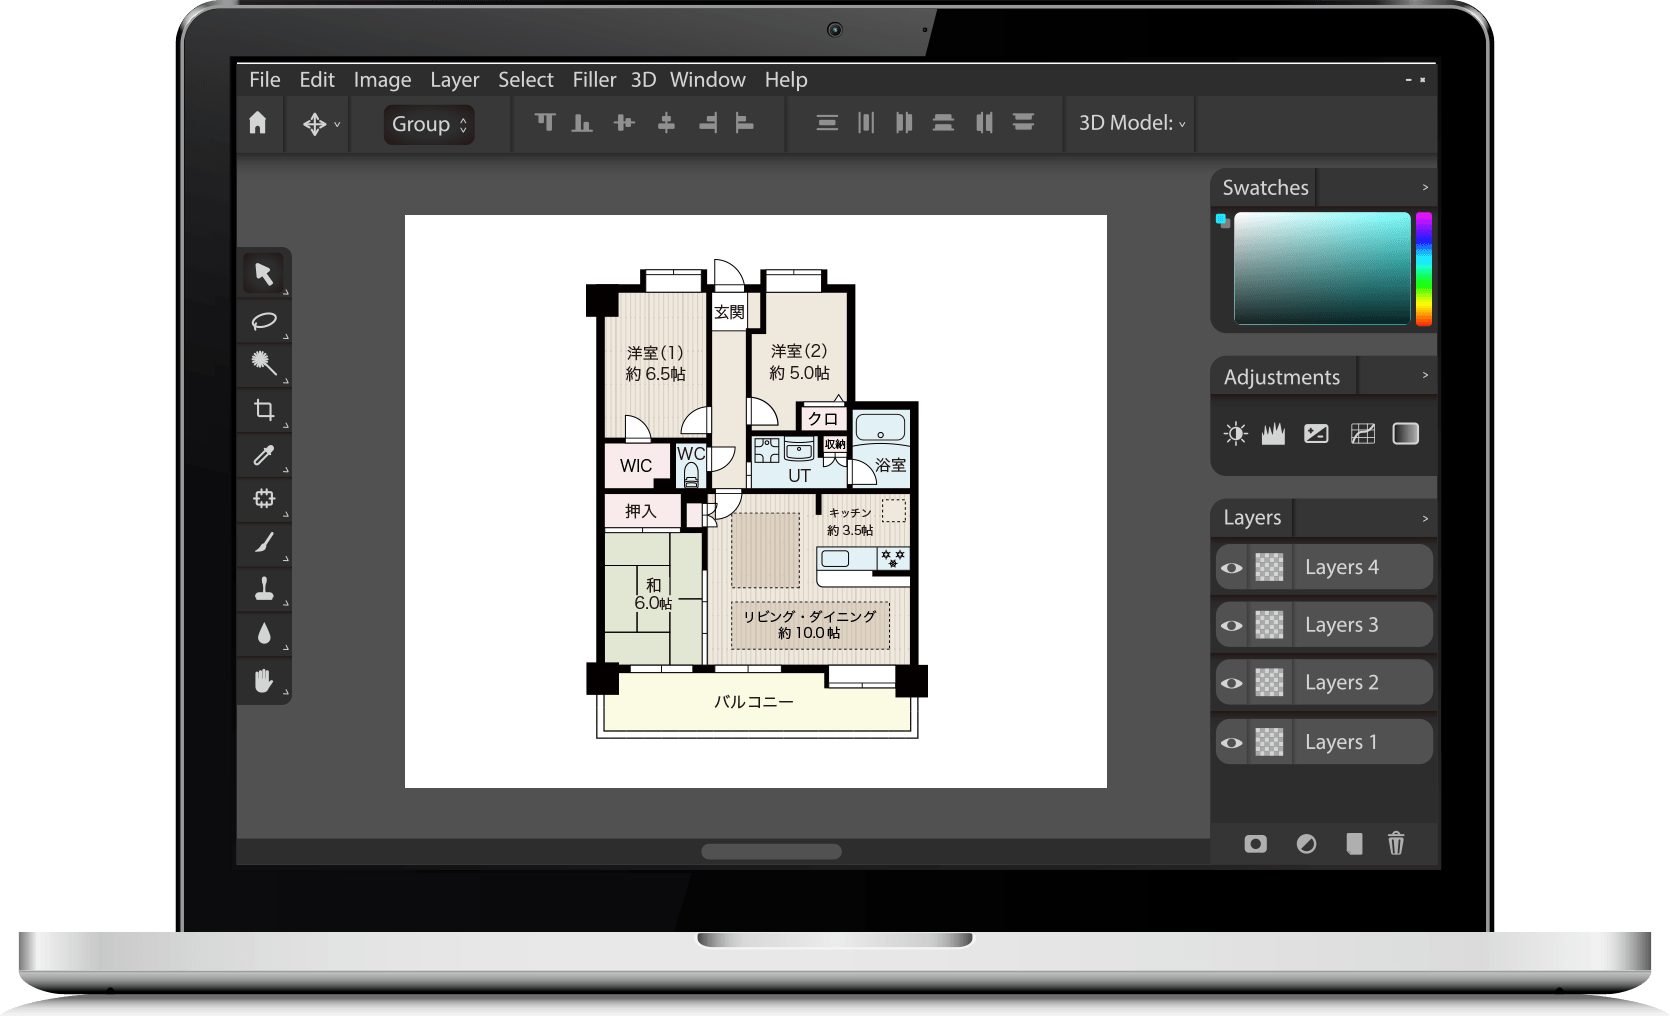This screenshot has height=1016, width=1670.
Task: Open the Filler menu
Action: click(x=594, y=80)
